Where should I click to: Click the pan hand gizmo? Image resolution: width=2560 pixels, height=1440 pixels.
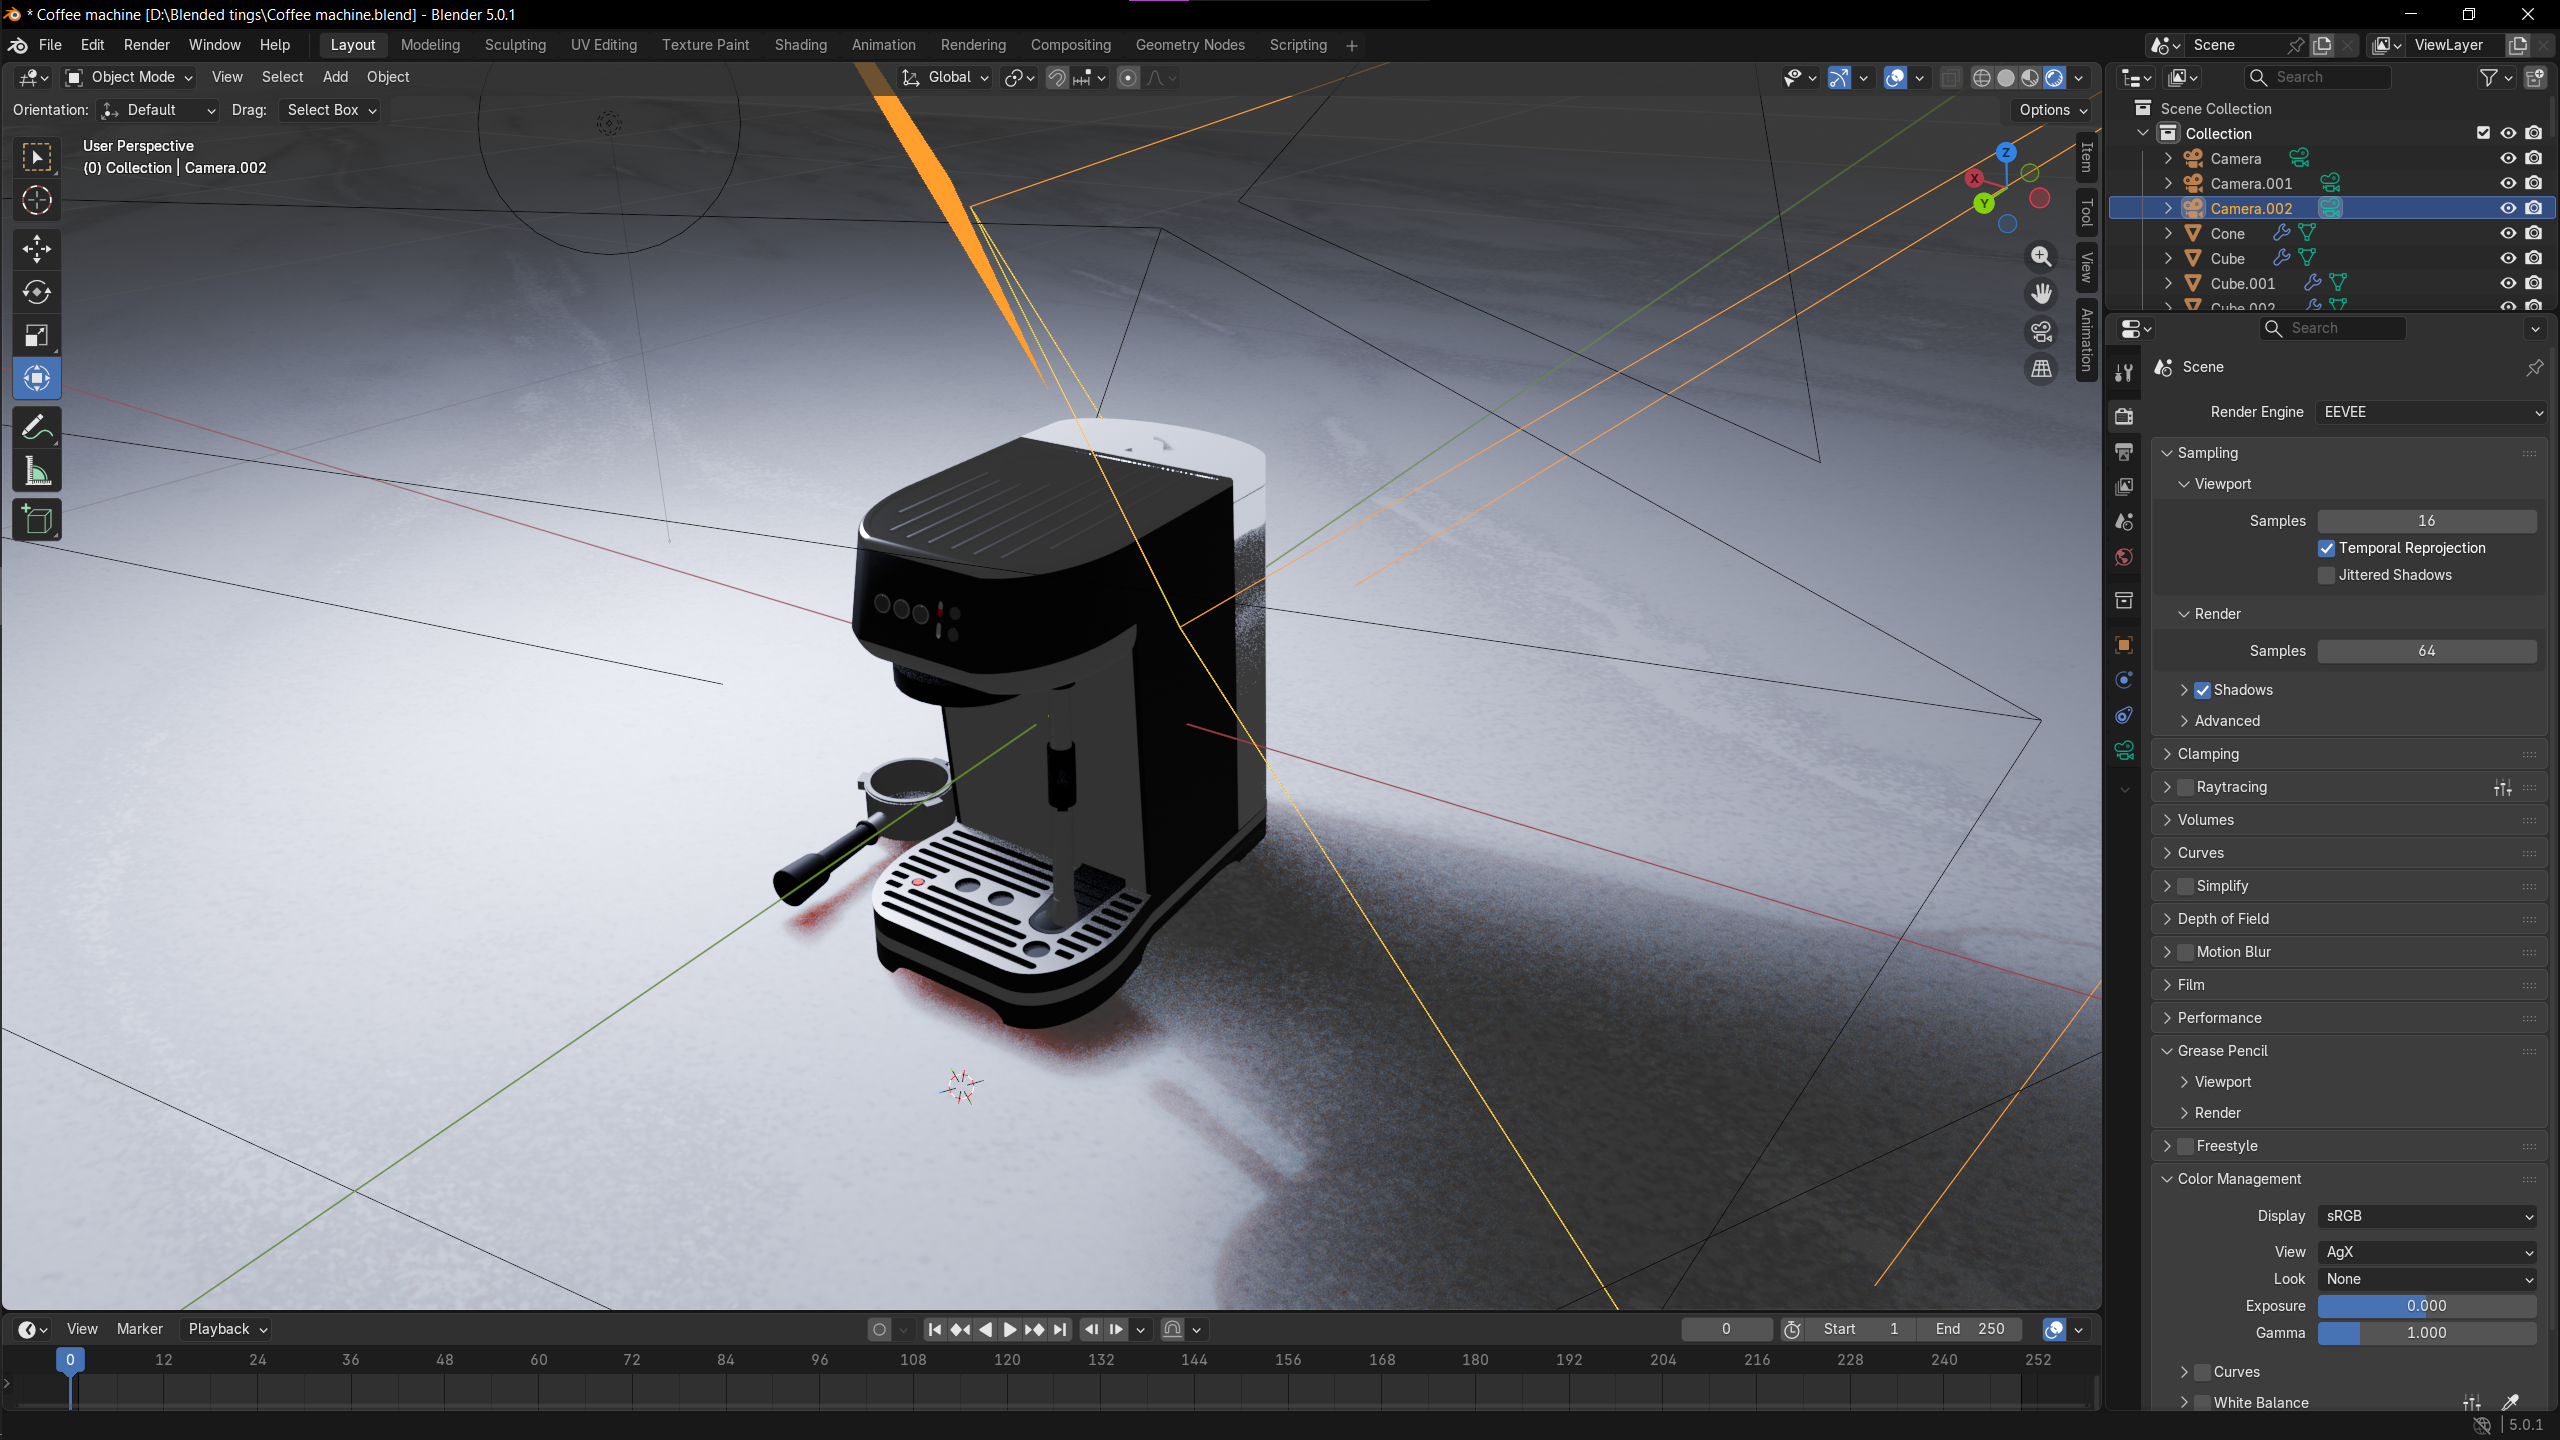pyautogui.click(x=2041, y=294)
